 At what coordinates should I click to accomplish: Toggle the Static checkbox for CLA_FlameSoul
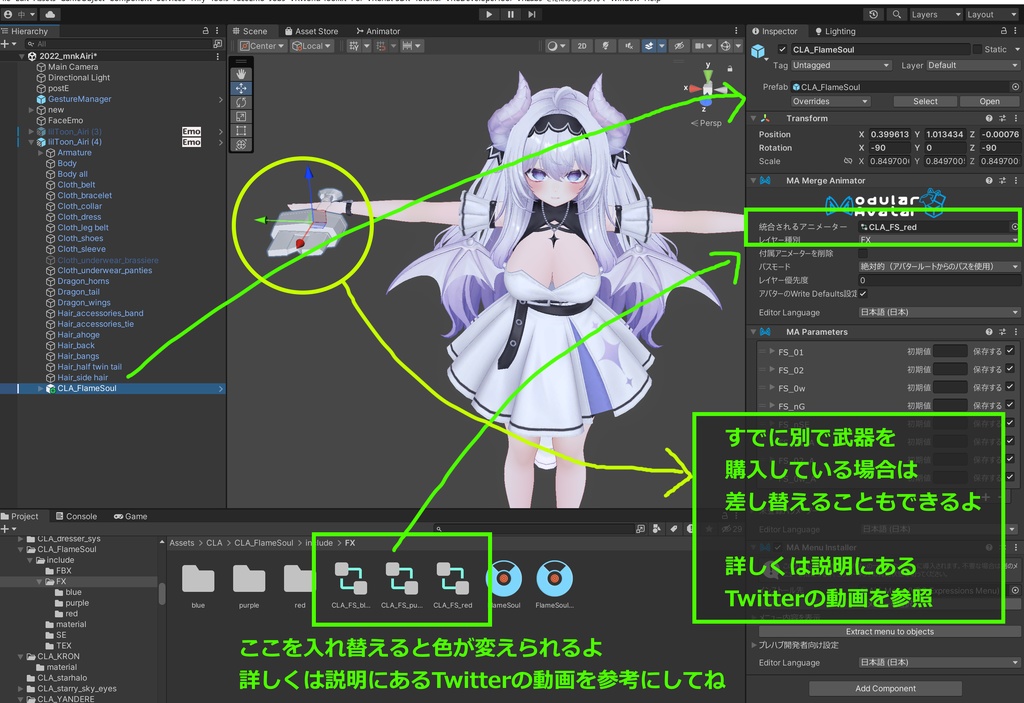[978, 49]
